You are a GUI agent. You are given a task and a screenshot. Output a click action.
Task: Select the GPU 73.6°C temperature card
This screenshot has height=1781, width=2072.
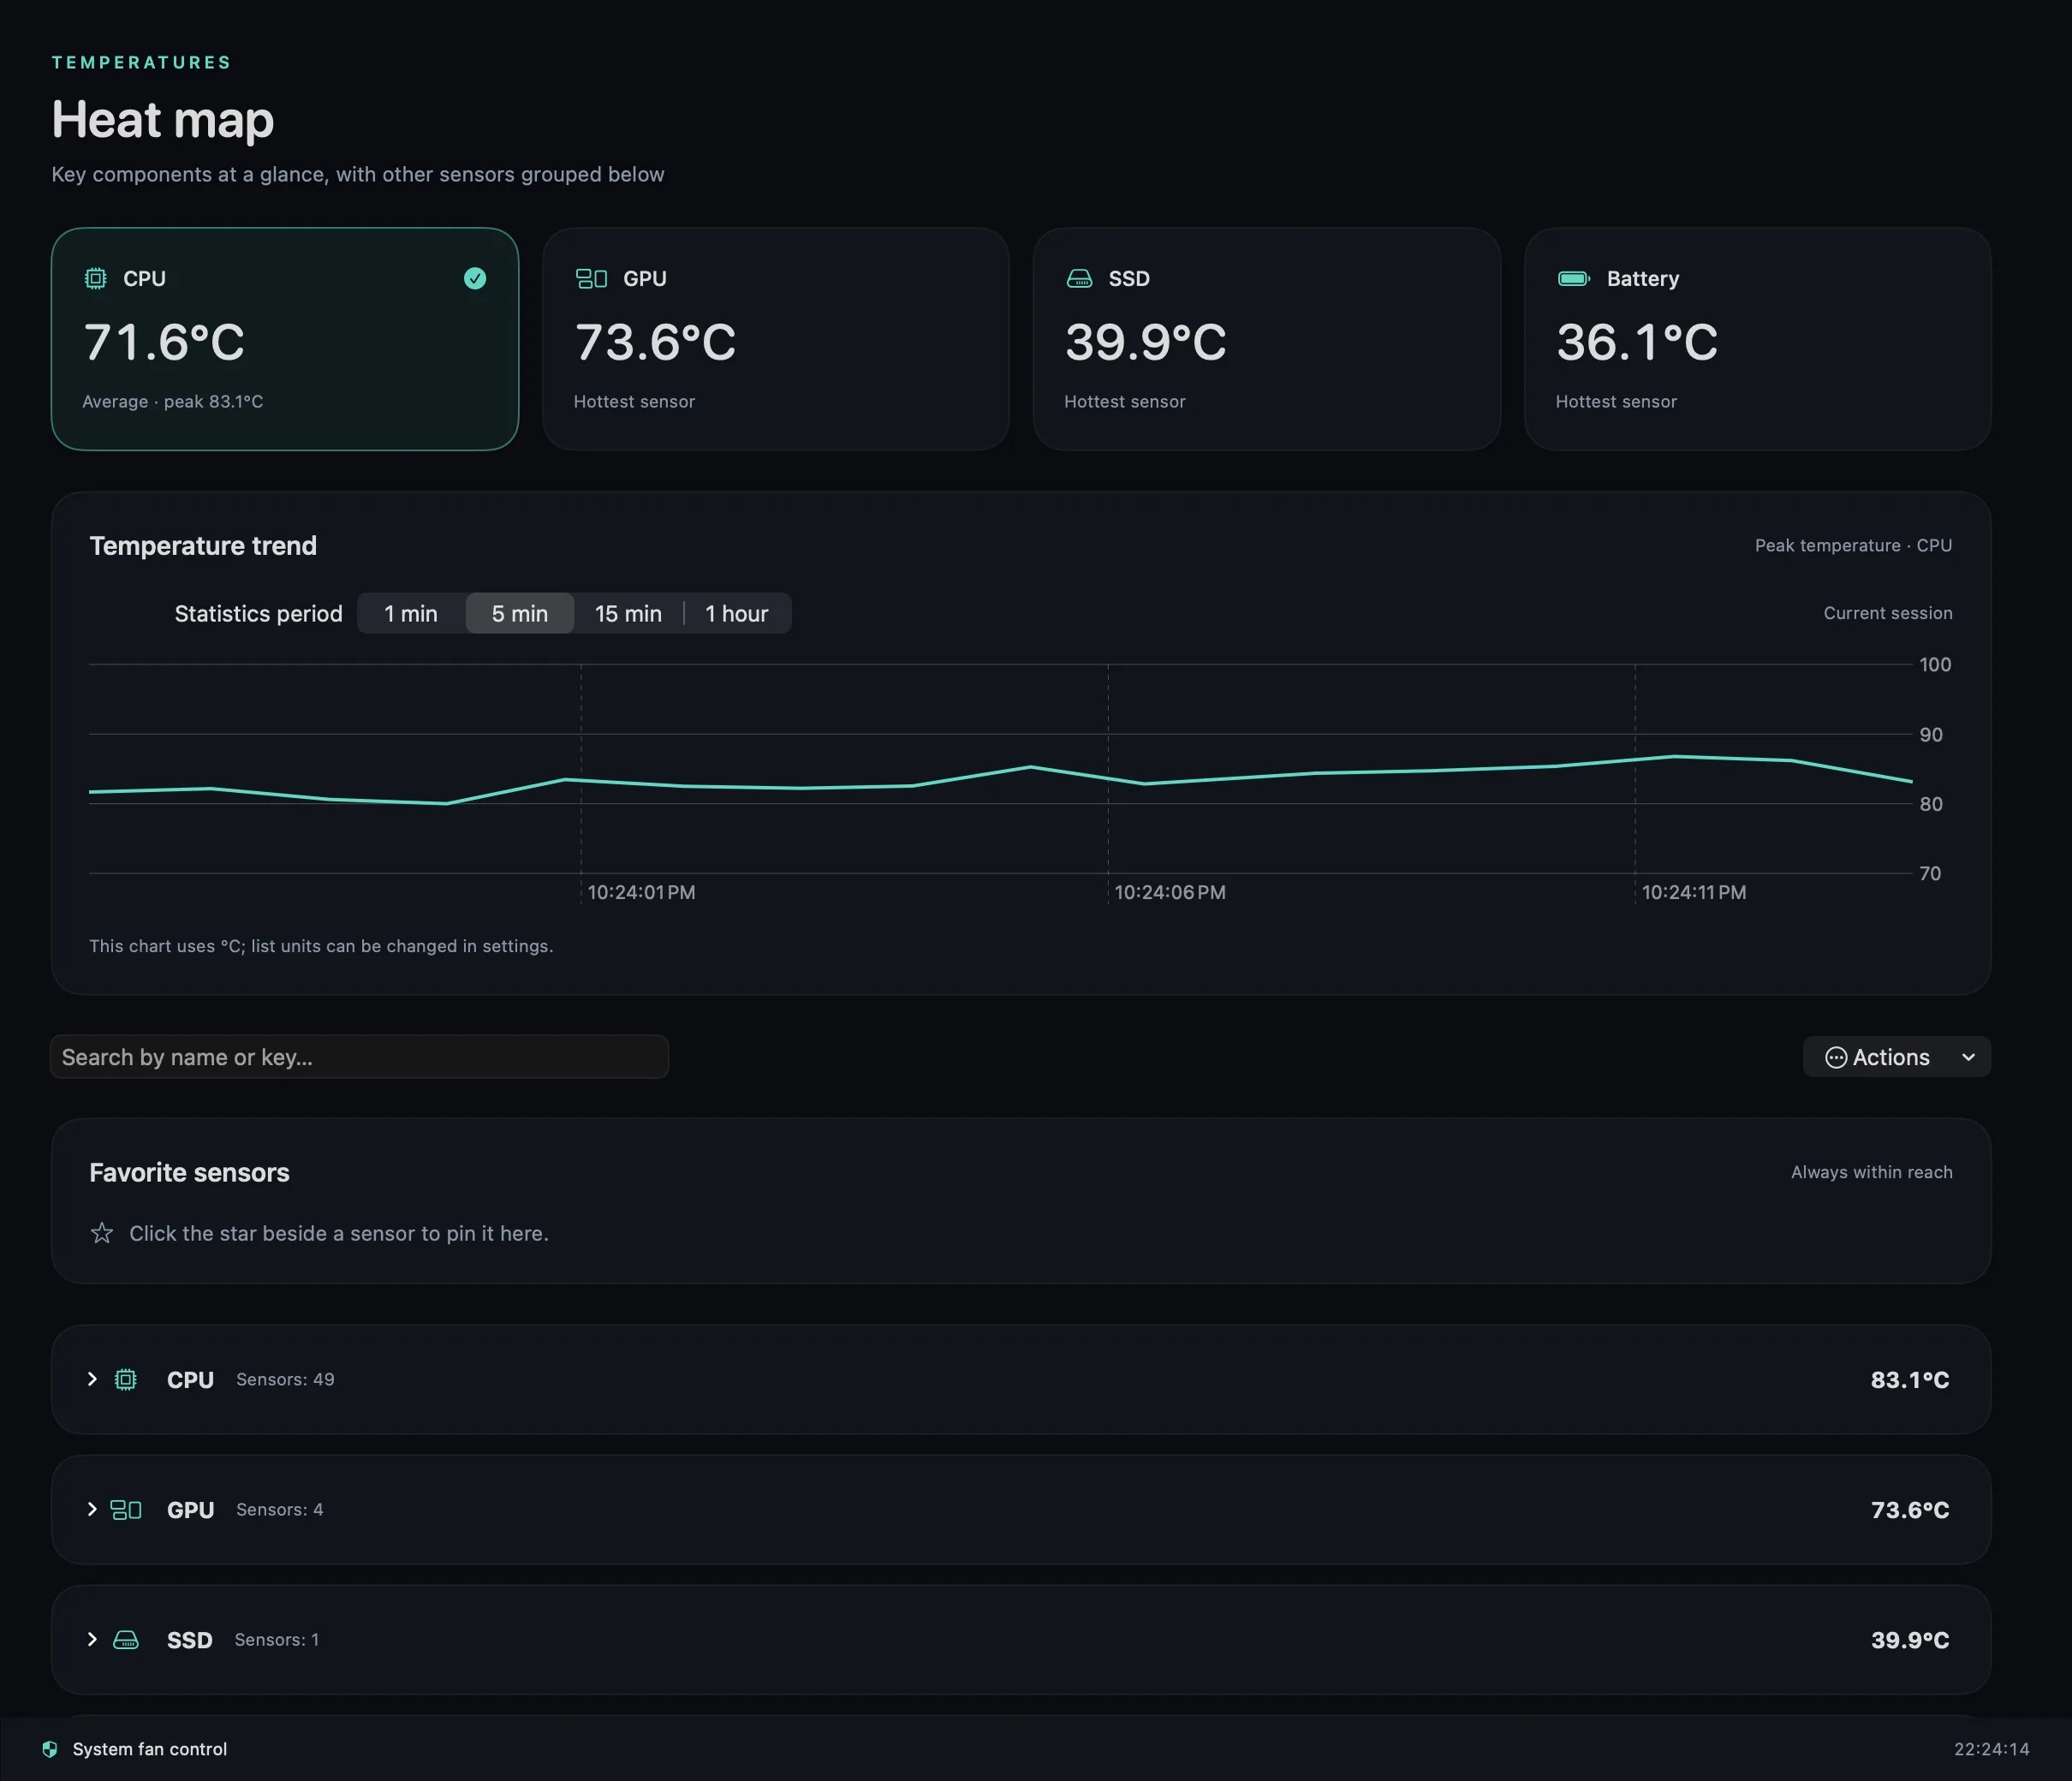(776, 339)
